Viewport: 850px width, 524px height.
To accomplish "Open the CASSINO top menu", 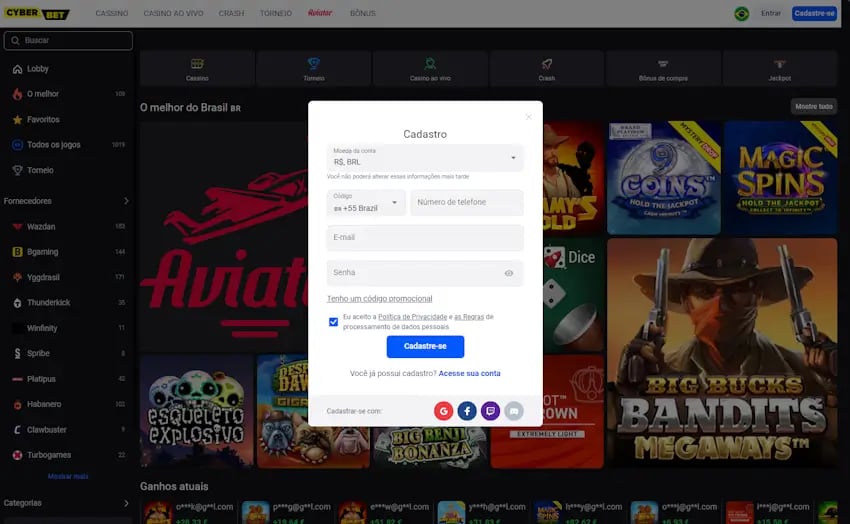I will point(112,13).
